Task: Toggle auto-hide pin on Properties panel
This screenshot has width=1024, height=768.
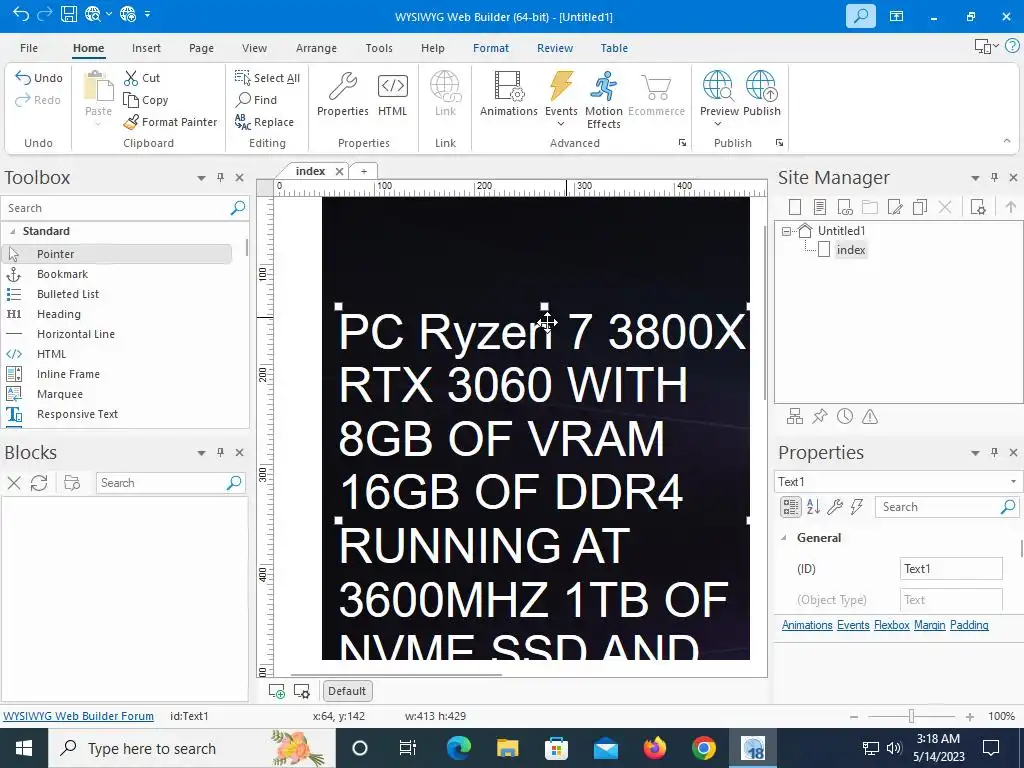Action: [994, 453]
